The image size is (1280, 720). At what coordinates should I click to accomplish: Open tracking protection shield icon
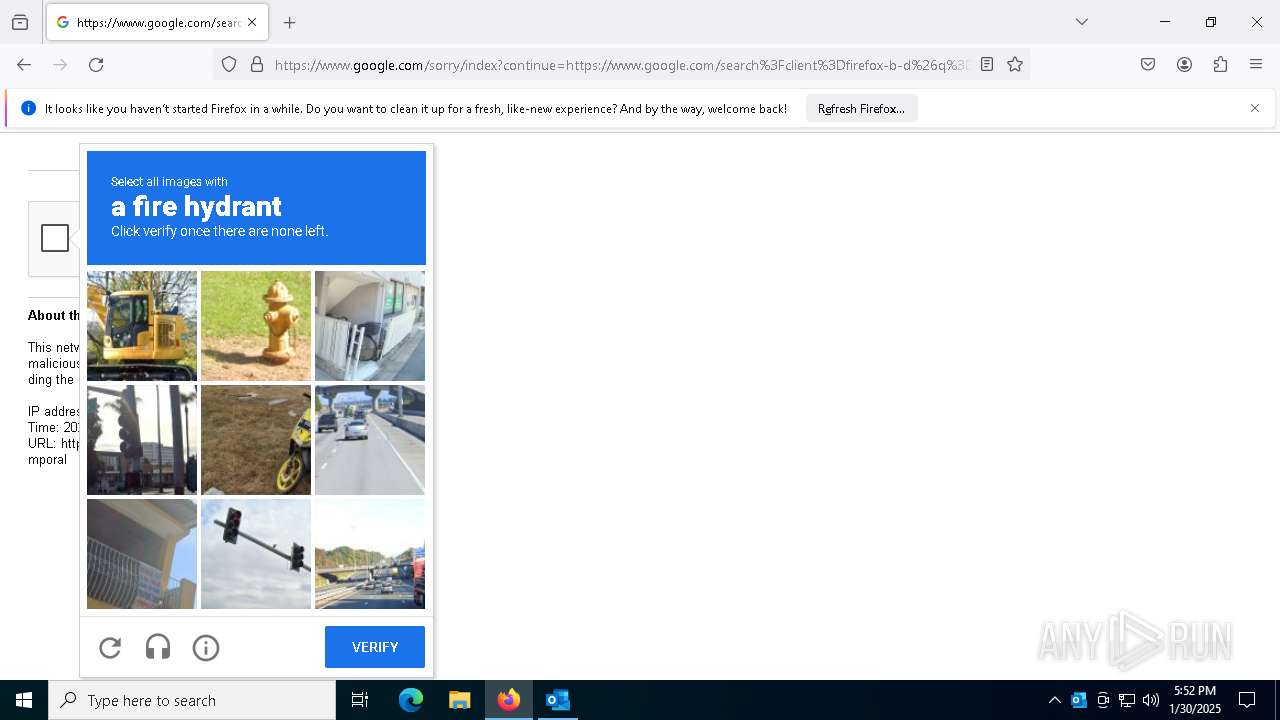(x=229, y=65)
